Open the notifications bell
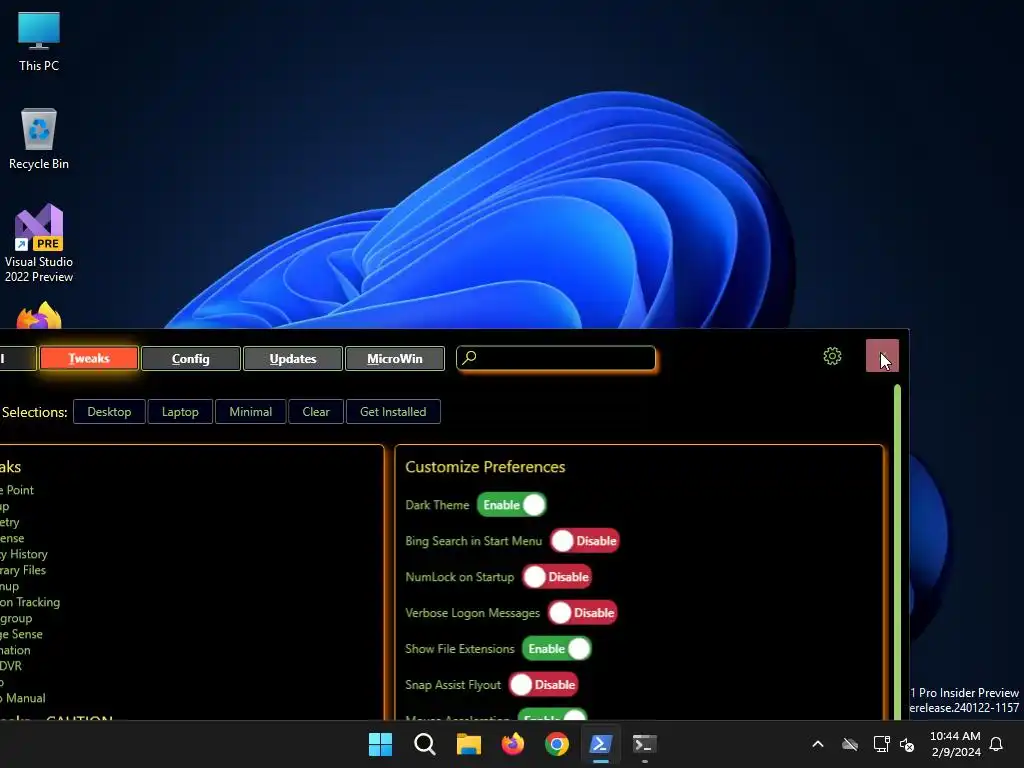 pos(996,744)
